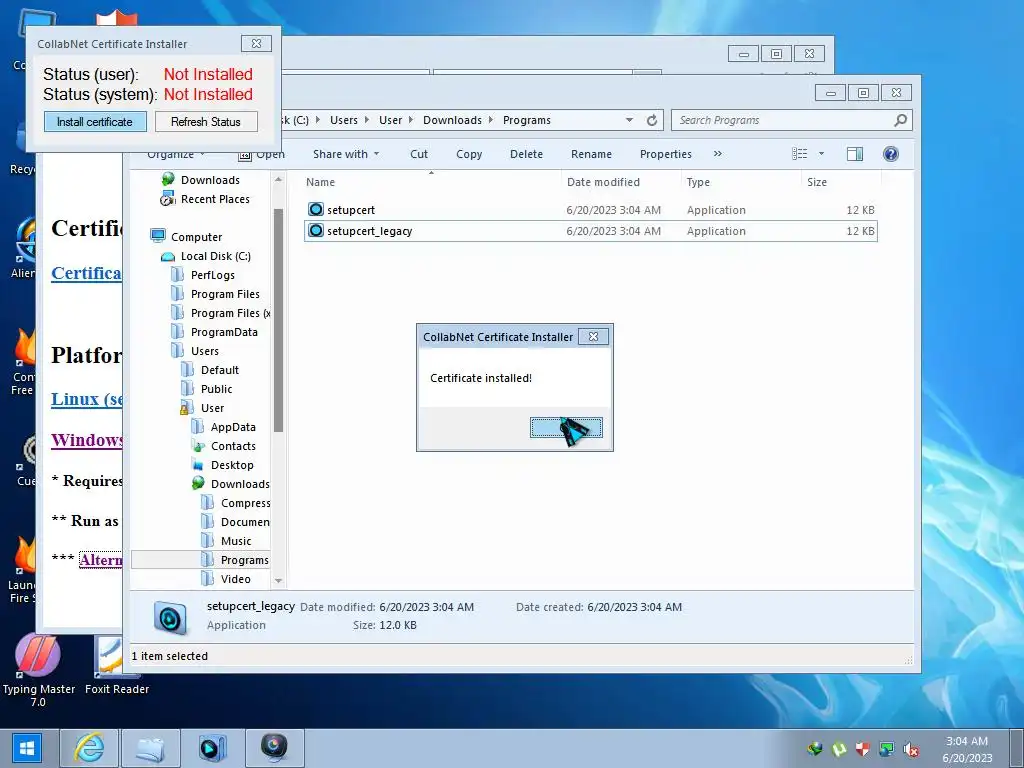Open PerfLogs folder in the tree
The image size is (1024, 768).
tap(212, 275)
